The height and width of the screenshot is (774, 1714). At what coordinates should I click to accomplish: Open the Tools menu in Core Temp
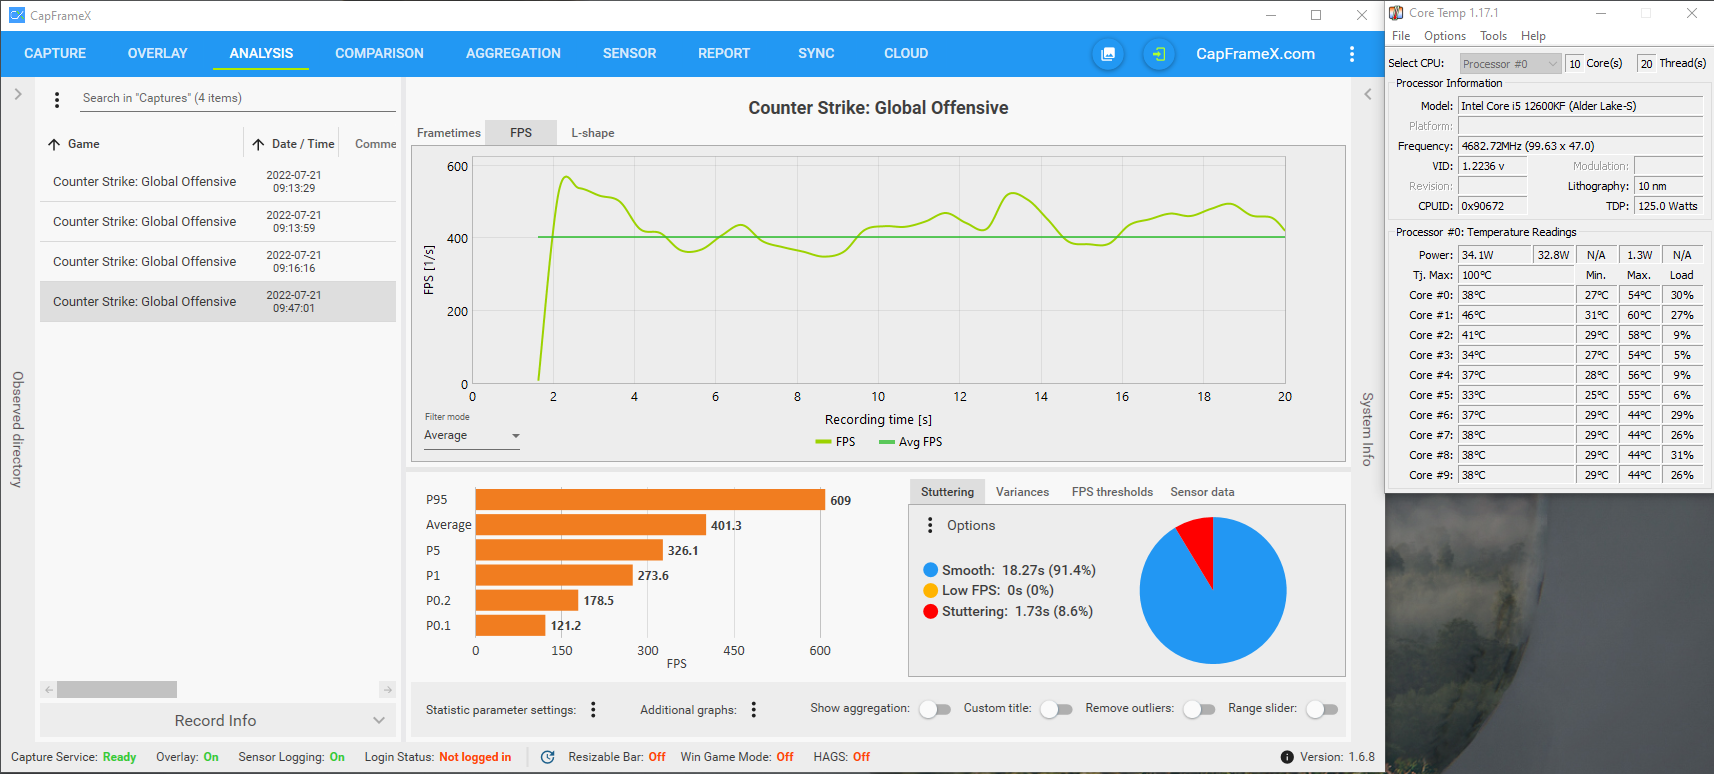pos(1493,36)
